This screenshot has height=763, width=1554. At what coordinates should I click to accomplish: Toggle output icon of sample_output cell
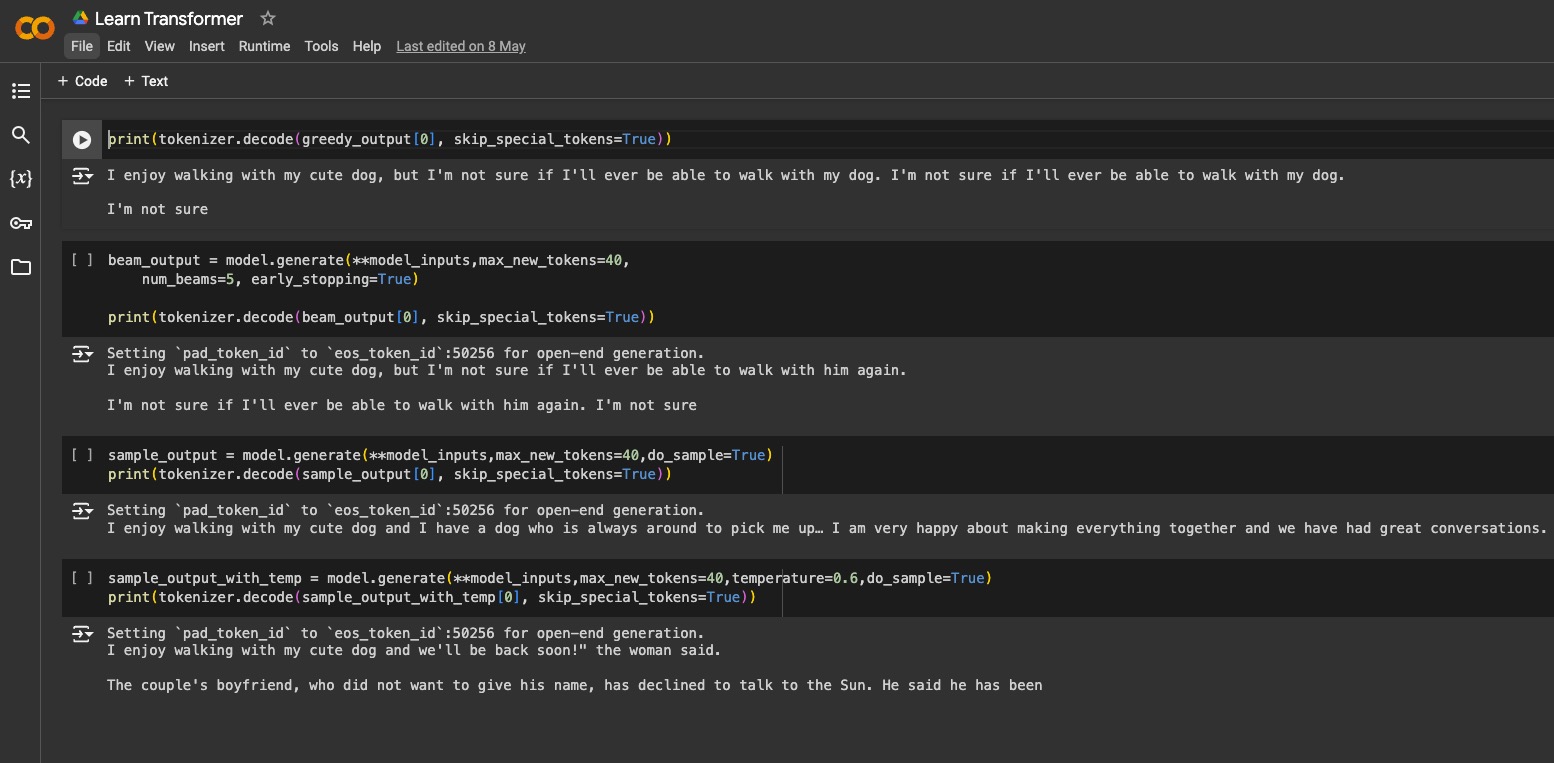[x=82, y=511]
